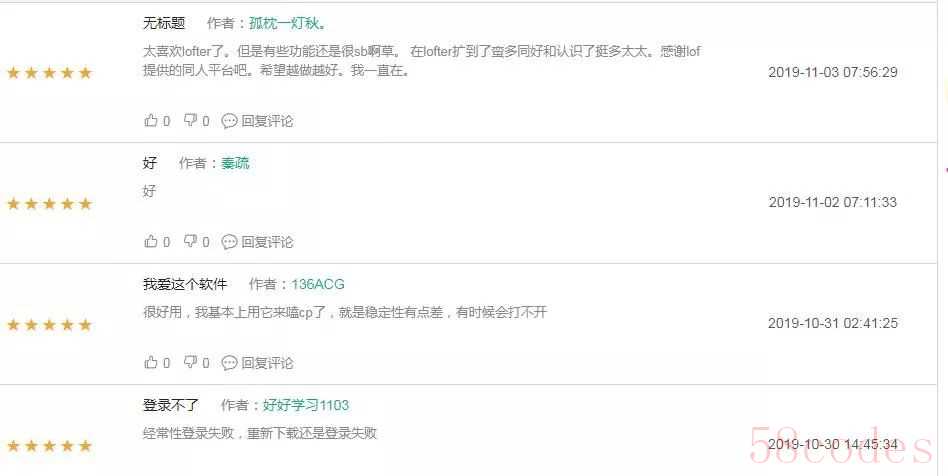Click 回复评论 under 秦疏's review
Screen dimensions: 948x476
pyautogui.click(x=267, y=242)
